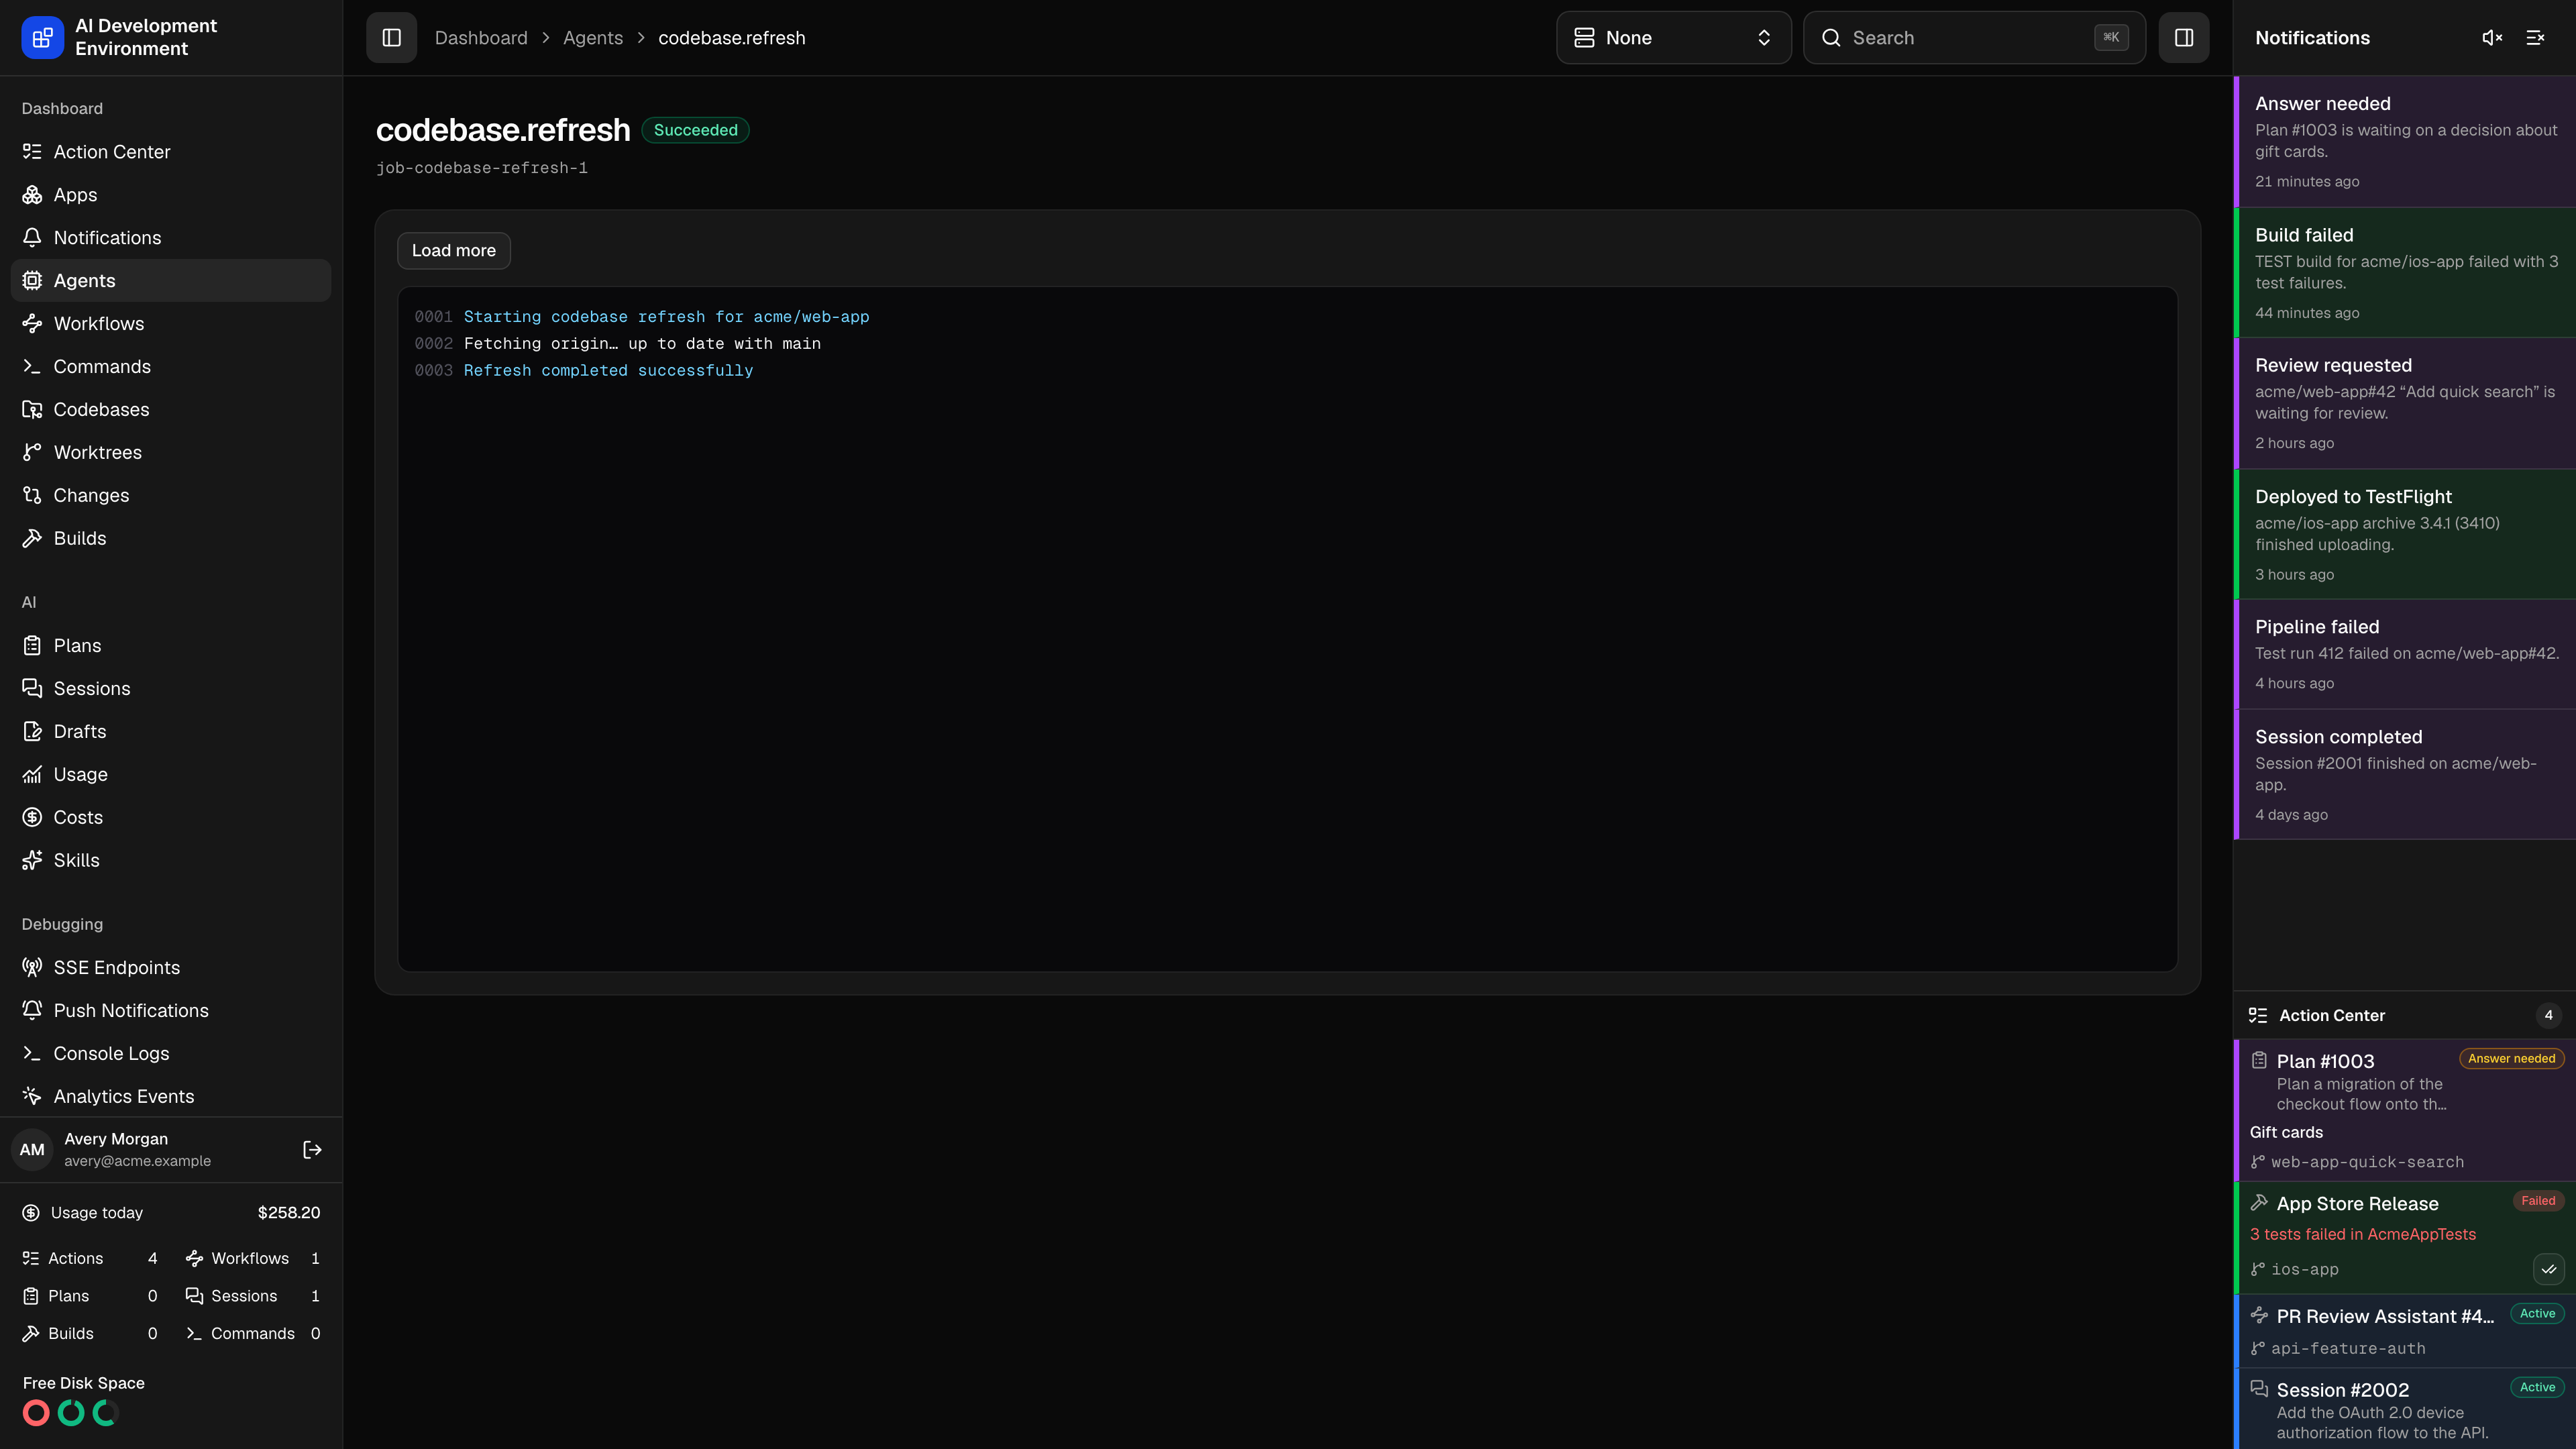Open Notifications in sidebar
The height and width of the screenshot is (1449, 2576).
[x=171, y=238]
